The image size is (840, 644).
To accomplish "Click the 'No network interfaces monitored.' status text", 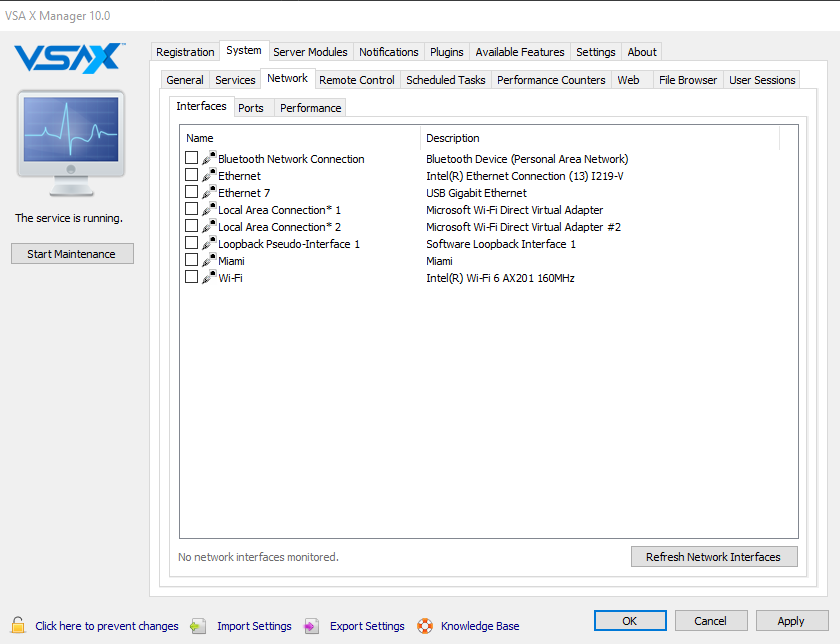I will pyautogui.click(x=258, y=557).
